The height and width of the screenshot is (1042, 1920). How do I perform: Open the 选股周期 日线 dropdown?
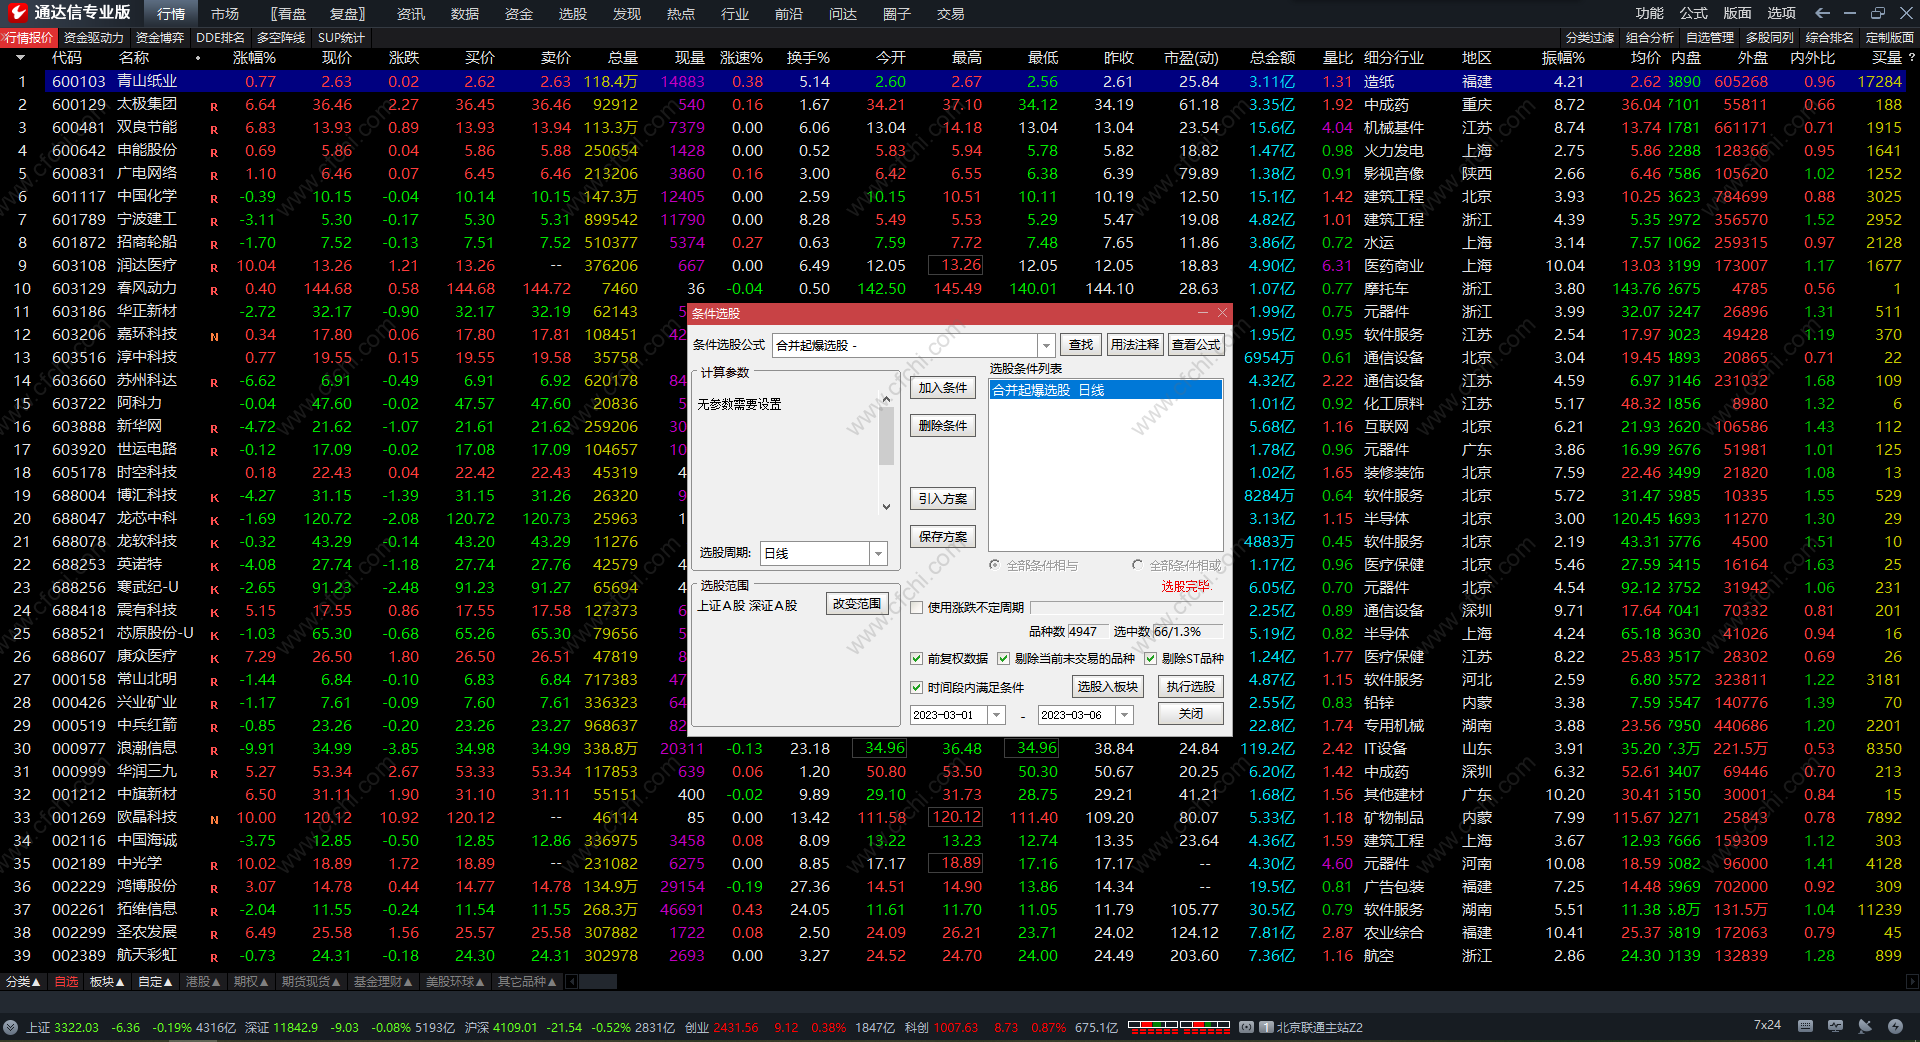tap(878, 553)
